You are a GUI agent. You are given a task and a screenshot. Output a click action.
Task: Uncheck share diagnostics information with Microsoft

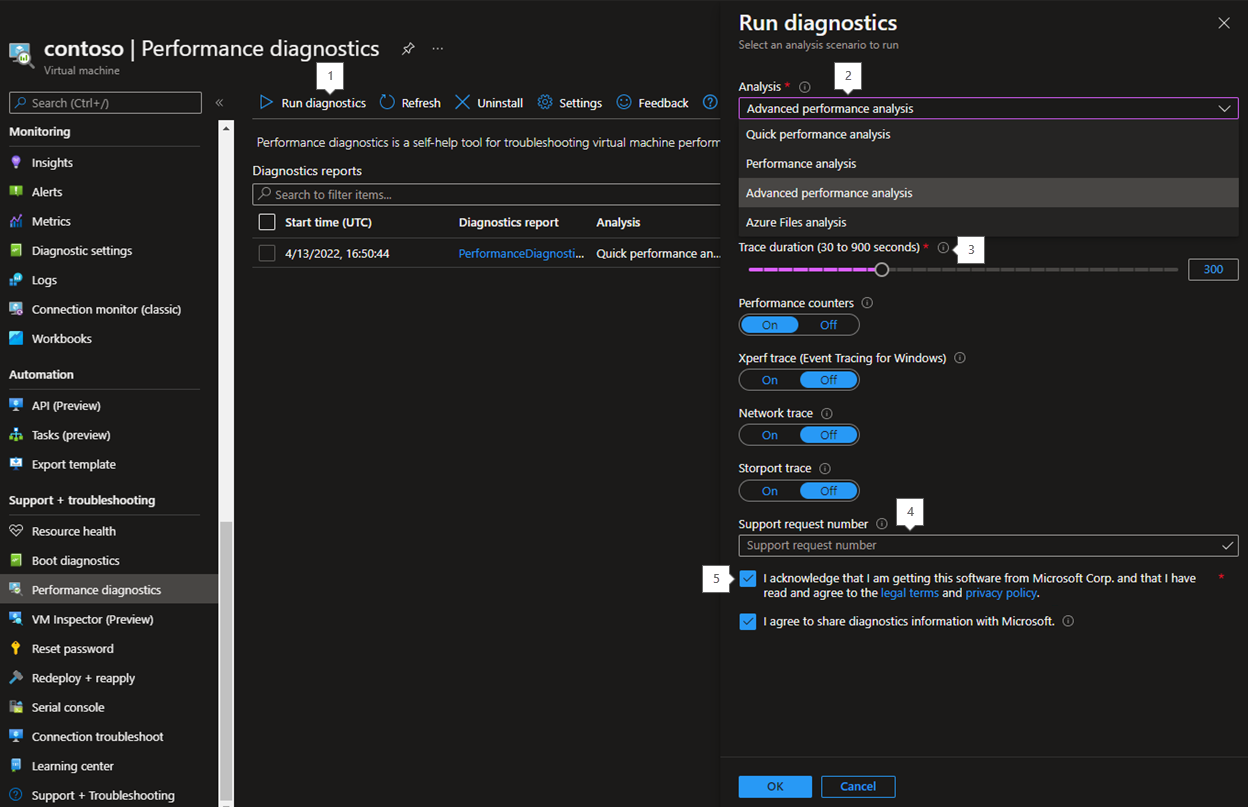(x=748, y=622)
